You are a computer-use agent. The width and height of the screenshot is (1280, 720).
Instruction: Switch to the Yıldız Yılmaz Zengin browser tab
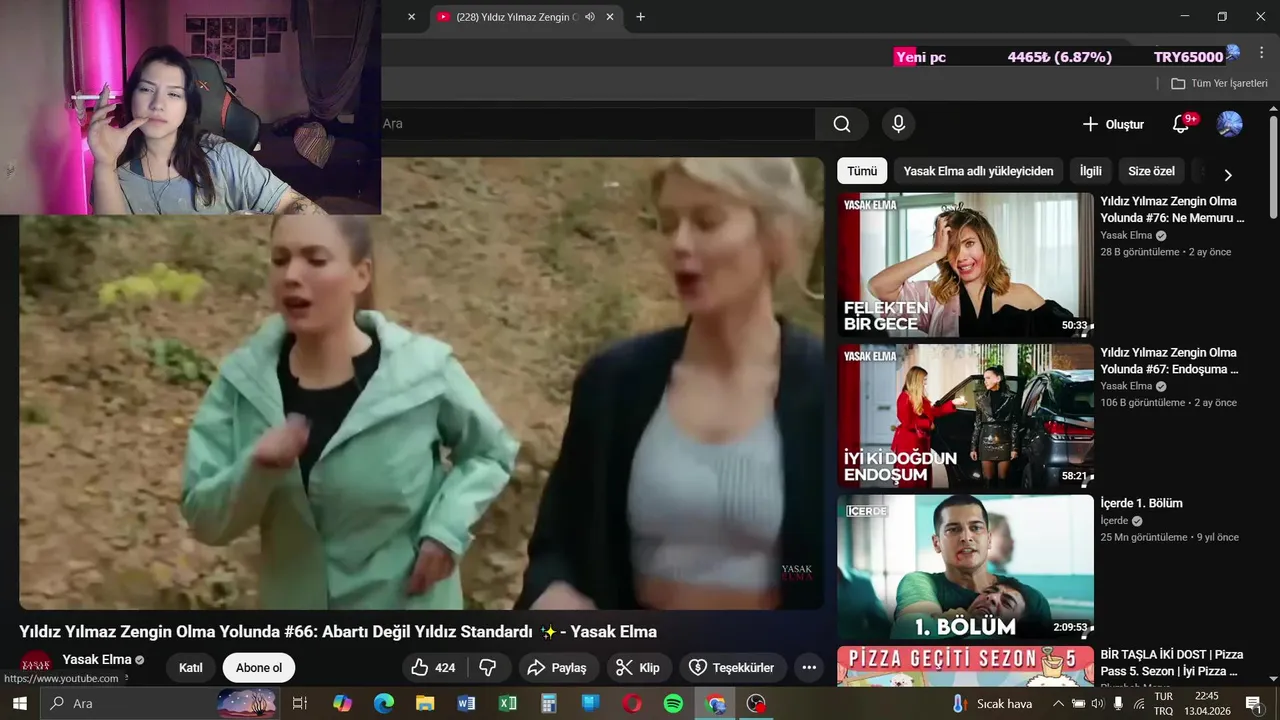(517, 17)
